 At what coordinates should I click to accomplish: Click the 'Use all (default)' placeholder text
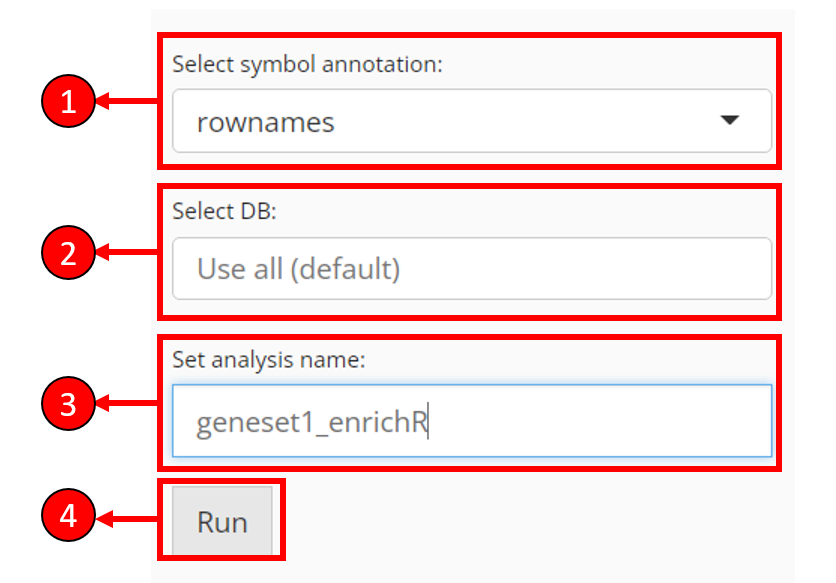(299, 269)
